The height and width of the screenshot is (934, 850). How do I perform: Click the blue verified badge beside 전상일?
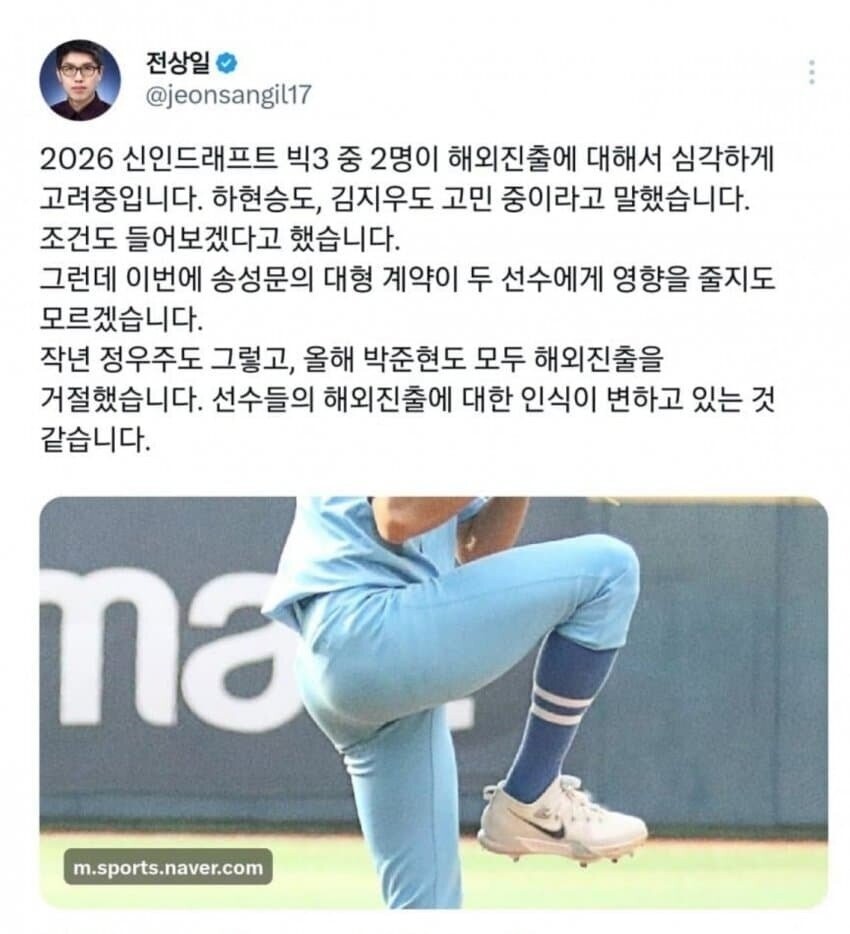pos(226,63)
